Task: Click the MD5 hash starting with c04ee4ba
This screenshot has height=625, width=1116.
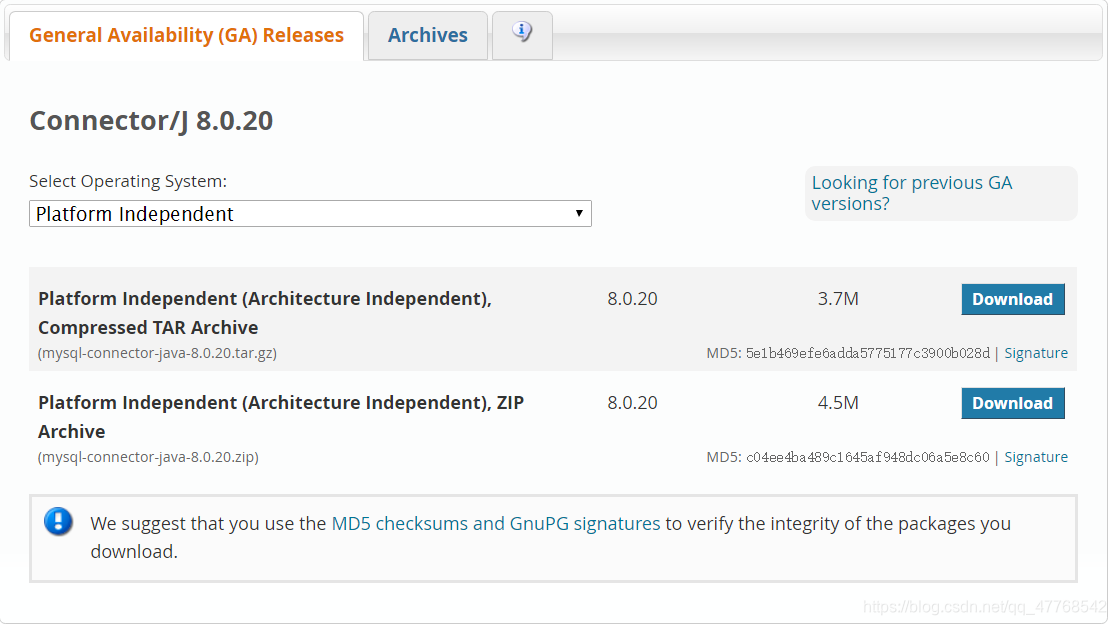Action: pyautogui.click(x=868, y=457)
